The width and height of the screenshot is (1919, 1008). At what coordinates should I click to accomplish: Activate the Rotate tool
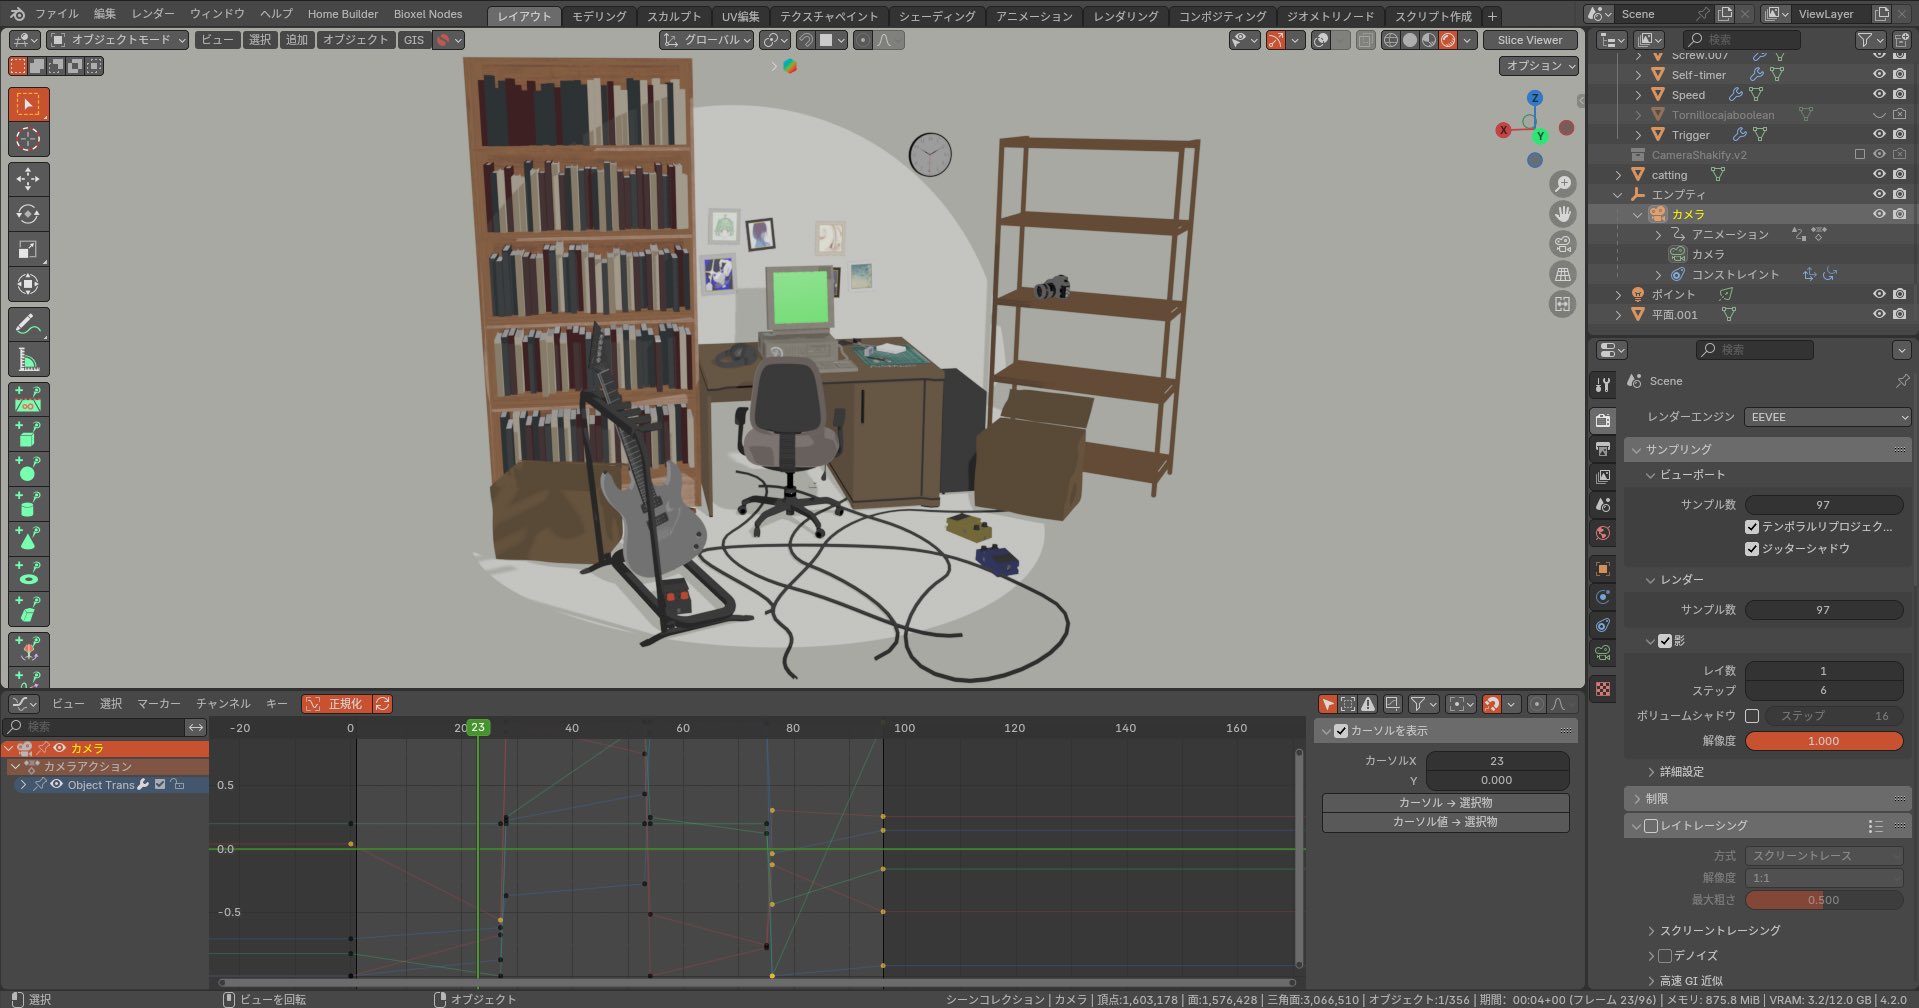[x=28, y=214]
